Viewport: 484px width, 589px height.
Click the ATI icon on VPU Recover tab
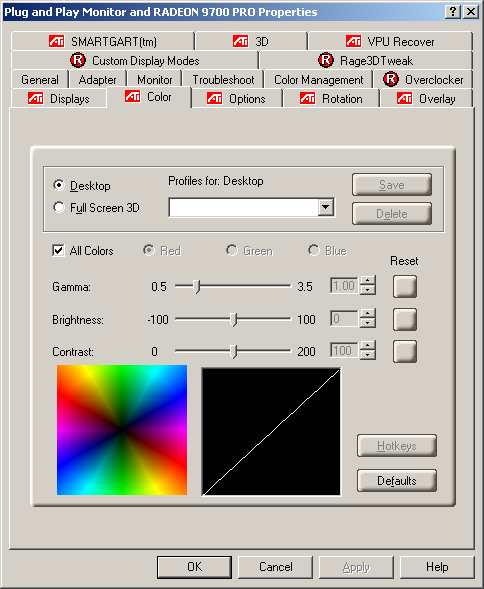coord(353,41)
